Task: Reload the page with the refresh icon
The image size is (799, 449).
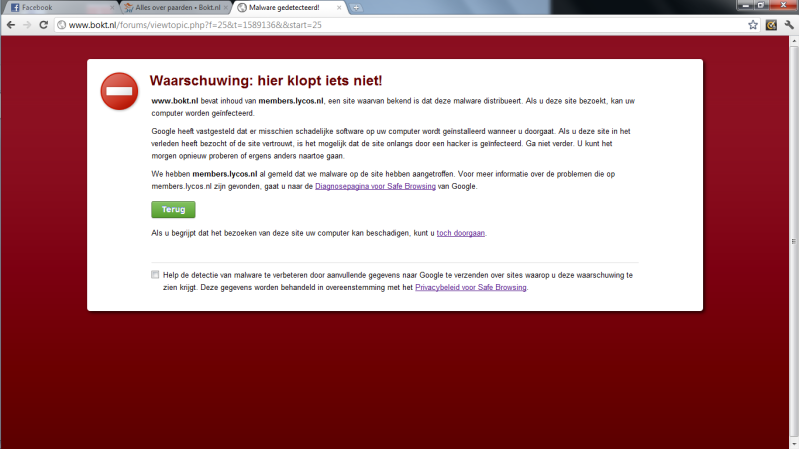Action: point(43,24)
